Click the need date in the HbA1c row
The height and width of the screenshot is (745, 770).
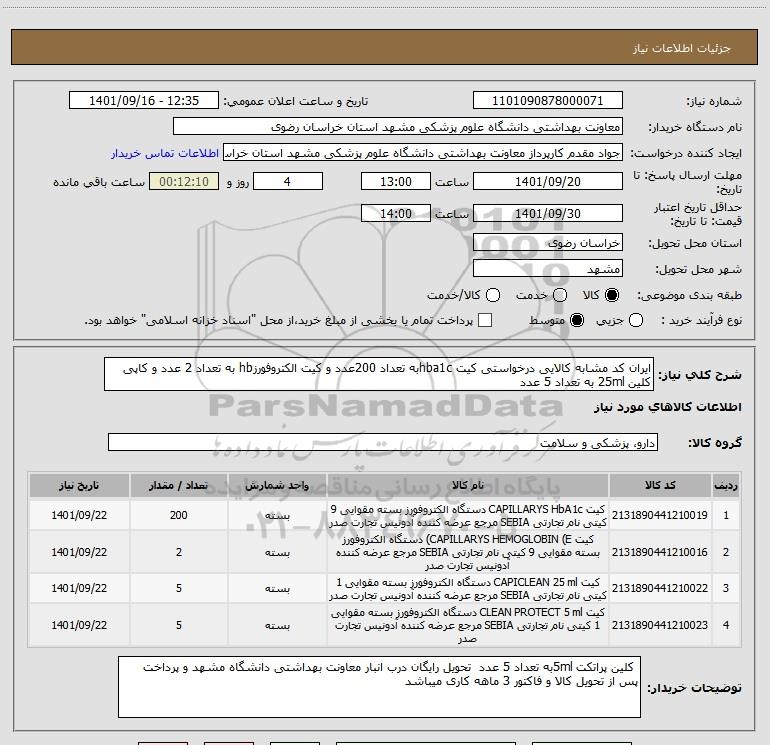pos(79,515)
